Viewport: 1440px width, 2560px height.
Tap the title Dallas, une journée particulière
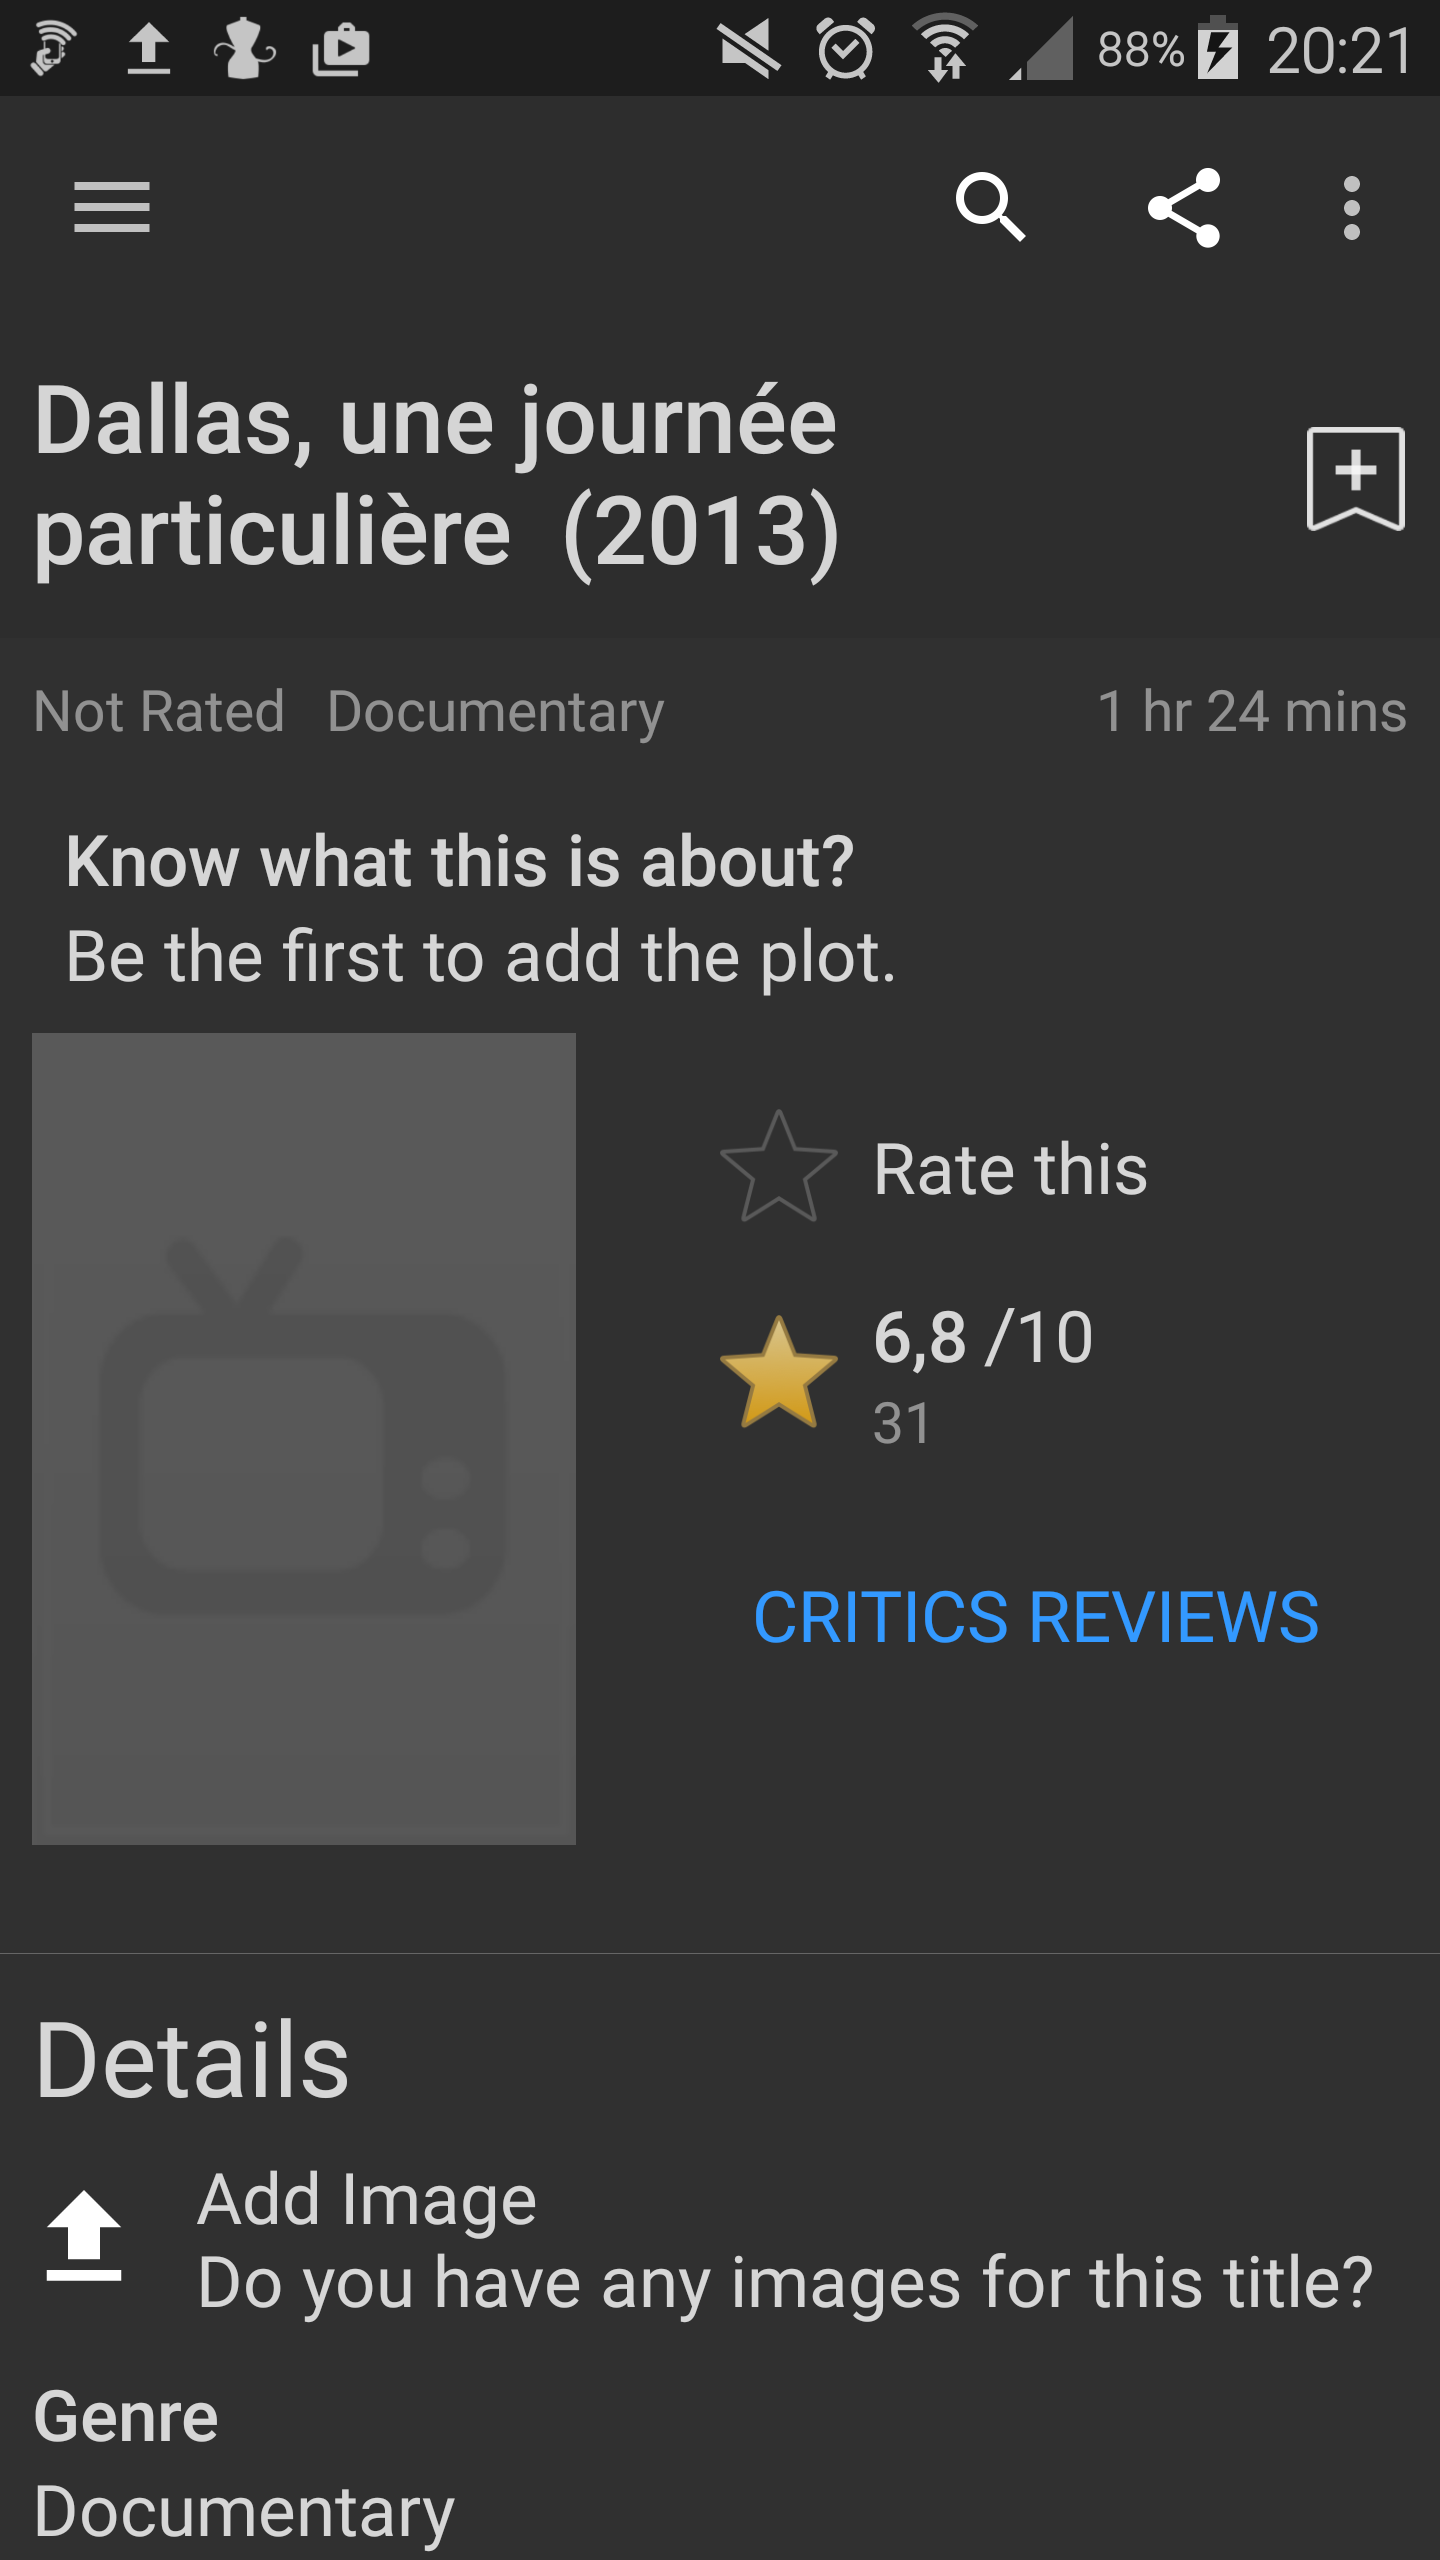pos(436,476)
